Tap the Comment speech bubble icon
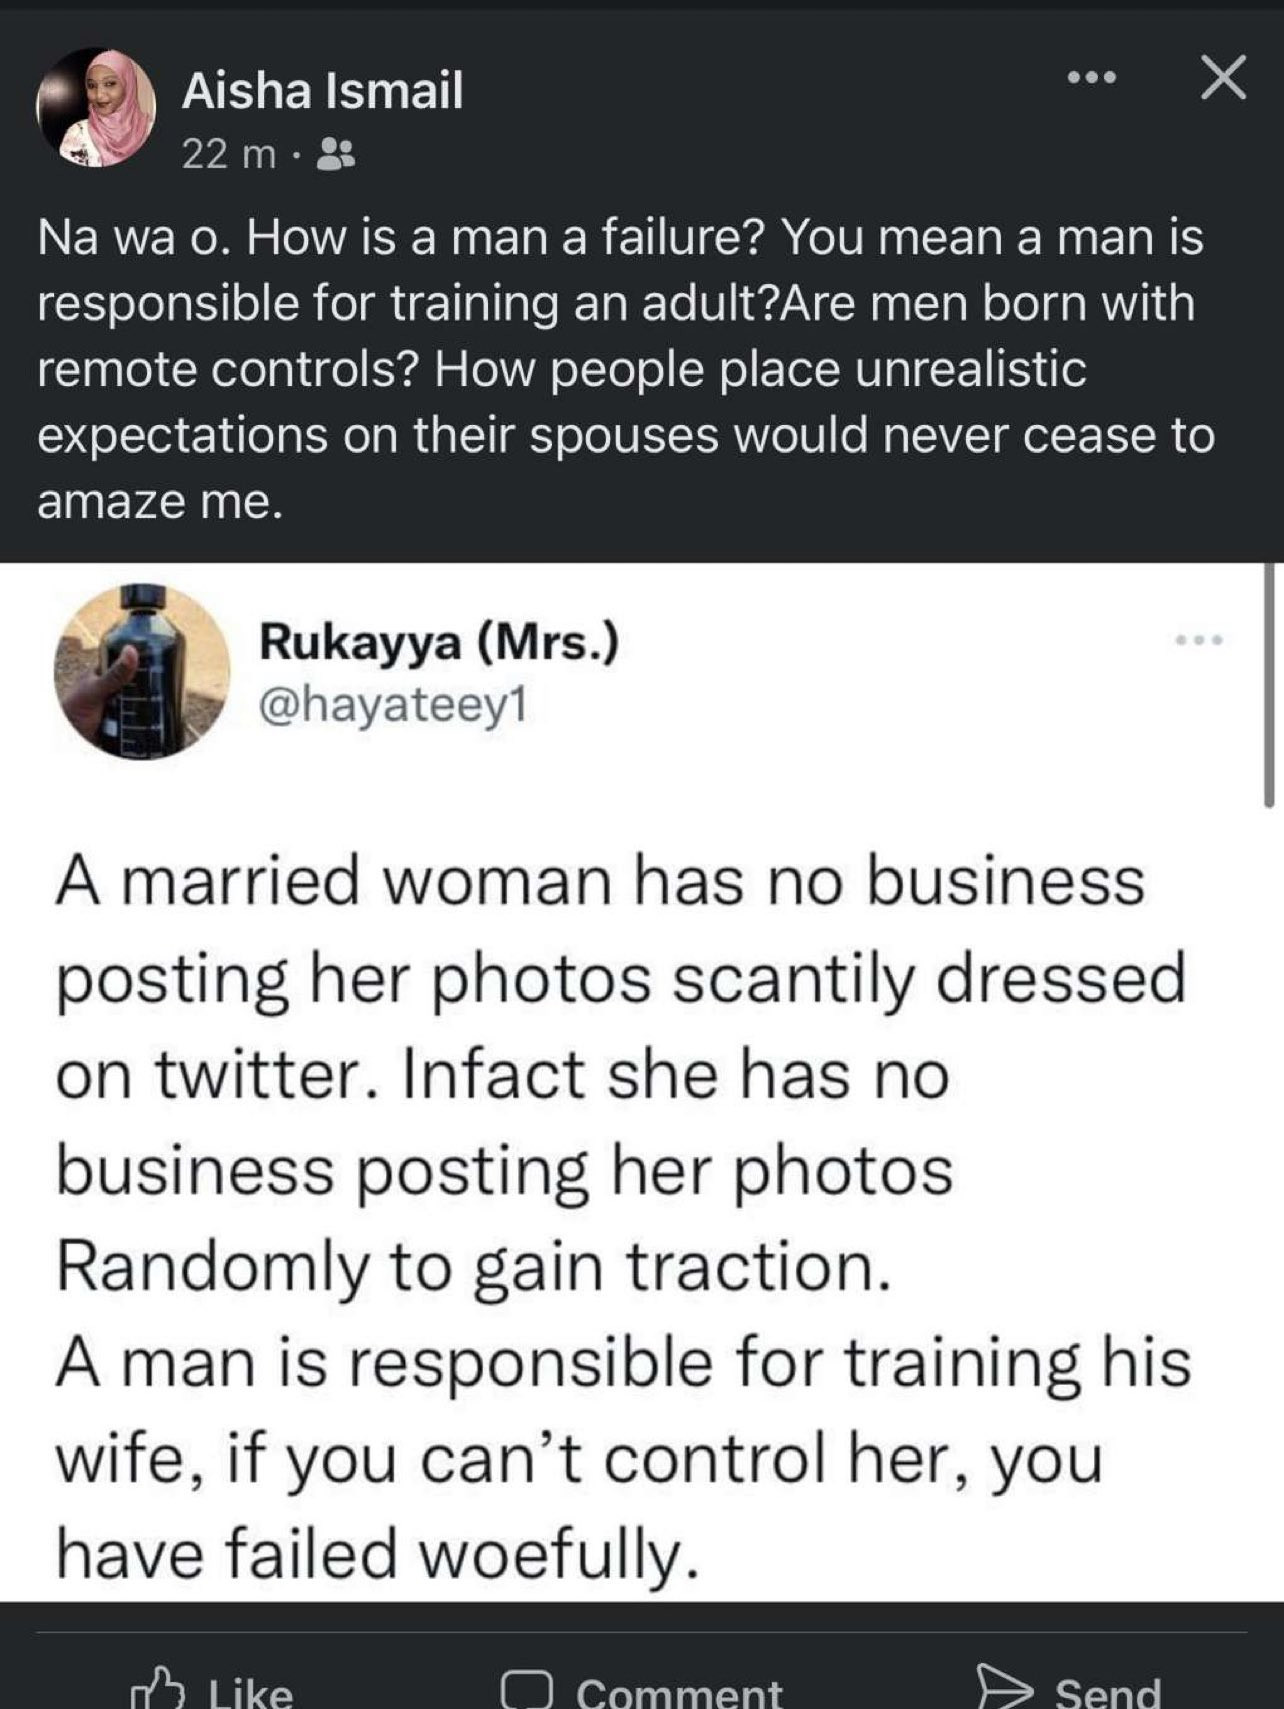This screenshot has height=1709, width=1284. [x=526, y=1689]
